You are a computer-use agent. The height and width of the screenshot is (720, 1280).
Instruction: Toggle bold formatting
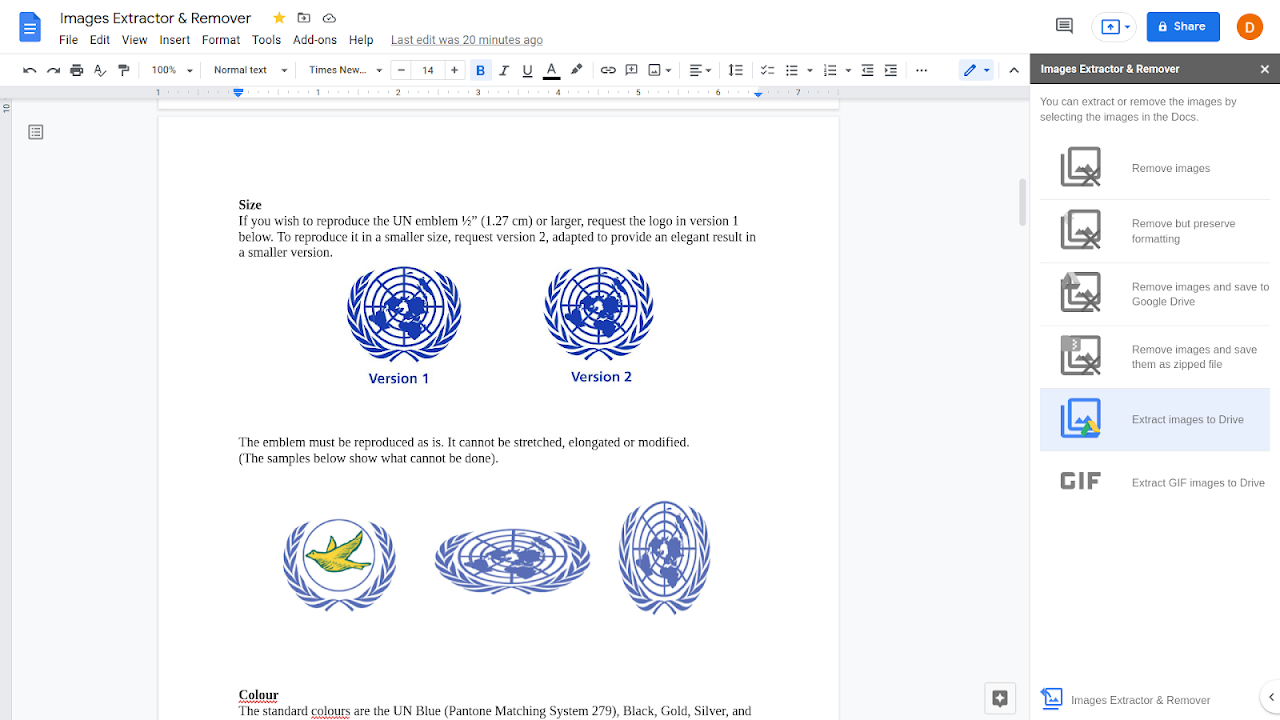pos(481,70)
